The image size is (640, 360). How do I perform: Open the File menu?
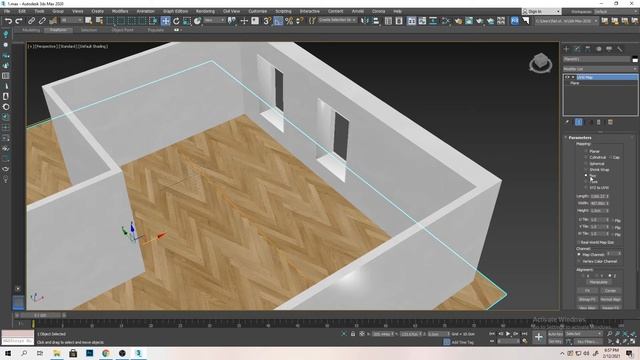pyautogui.click(x=7, y=11)
